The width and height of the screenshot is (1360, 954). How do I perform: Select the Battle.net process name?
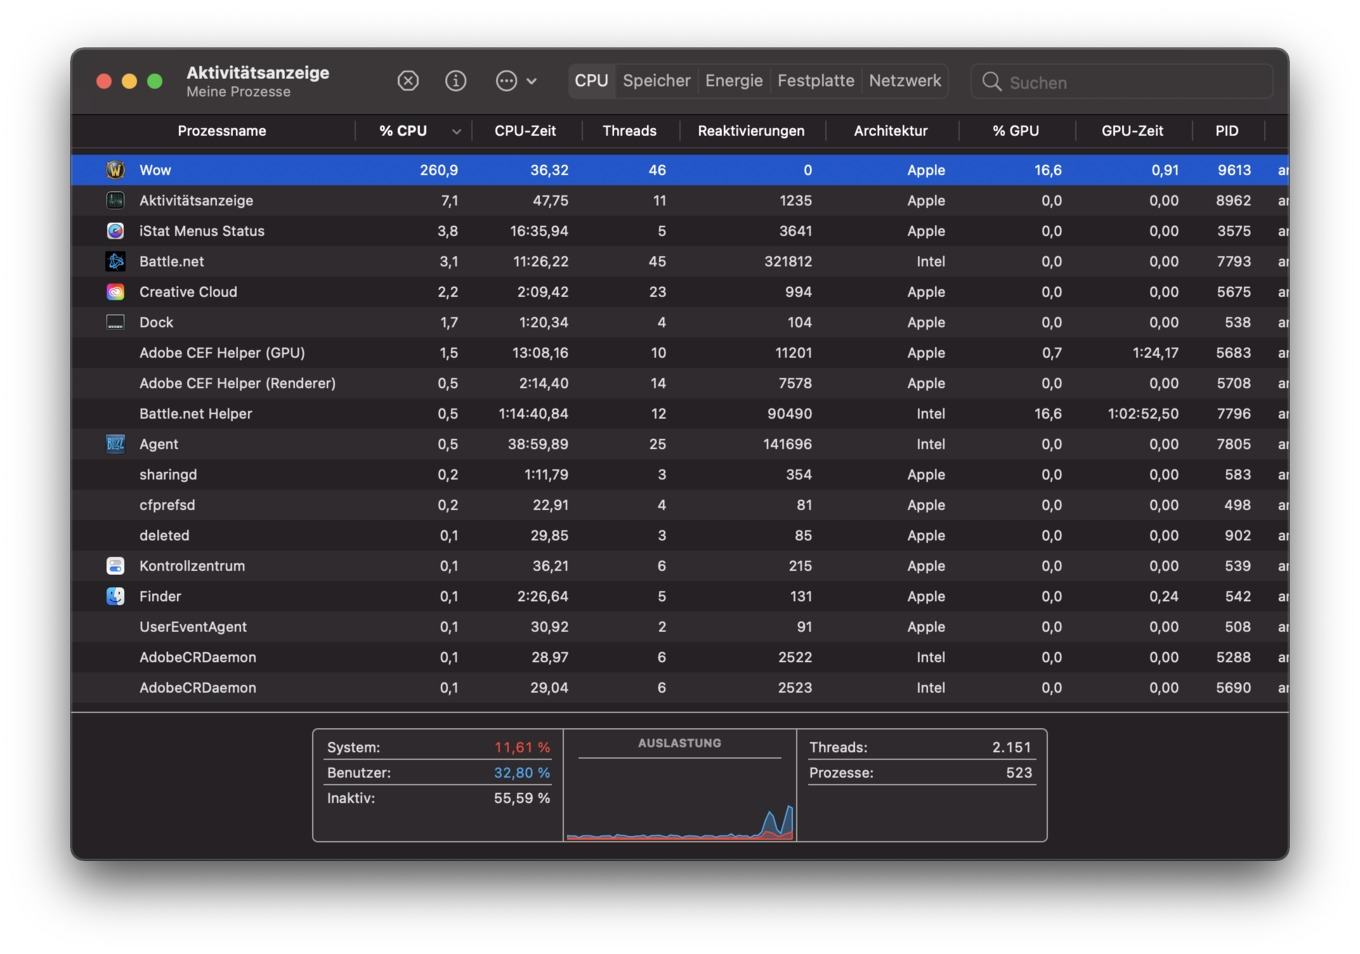tap(172, 261)
